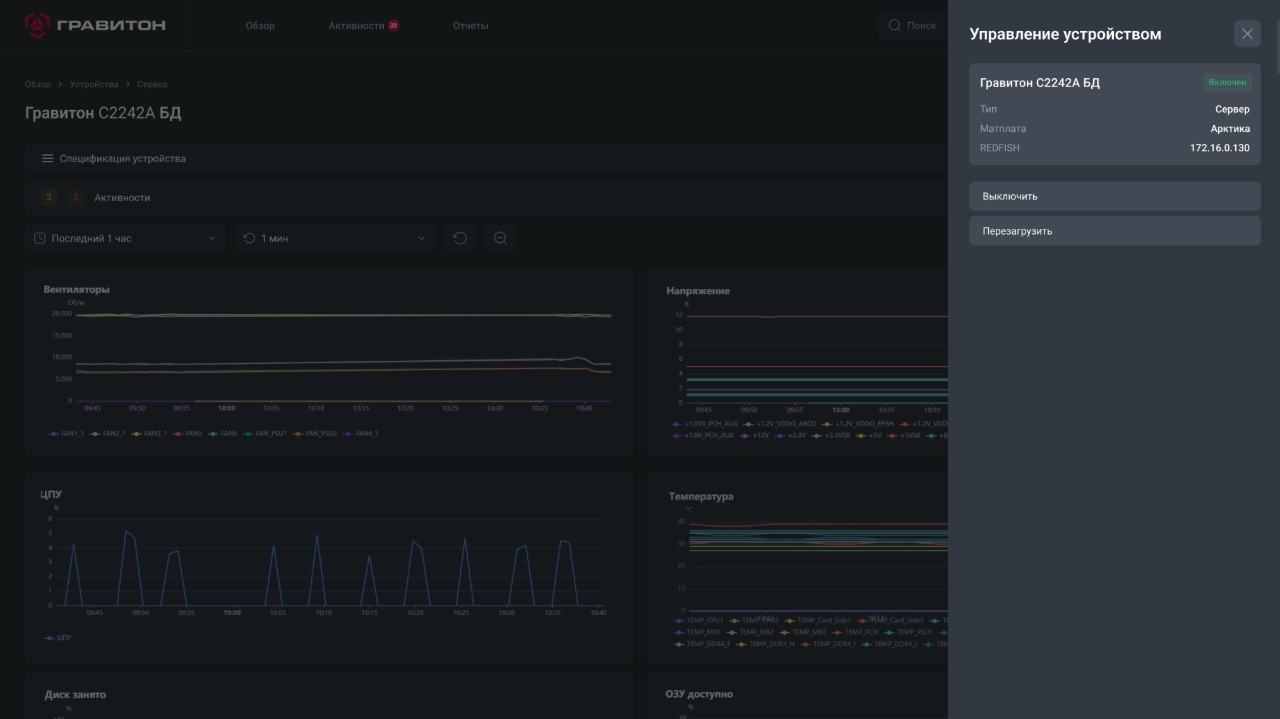The image size is (1280, 719).
Task: Click the Тип value Сервер
Action: [x=1232, y=109]
